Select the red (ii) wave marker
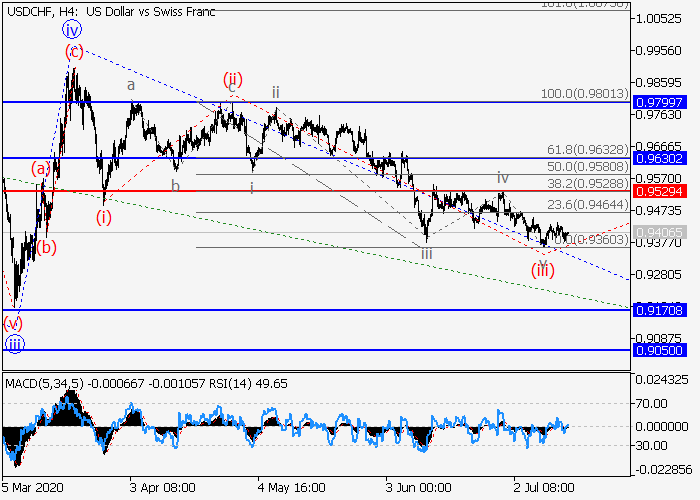Viewport: 700px width, 500px height. click(x=233, y=79)
